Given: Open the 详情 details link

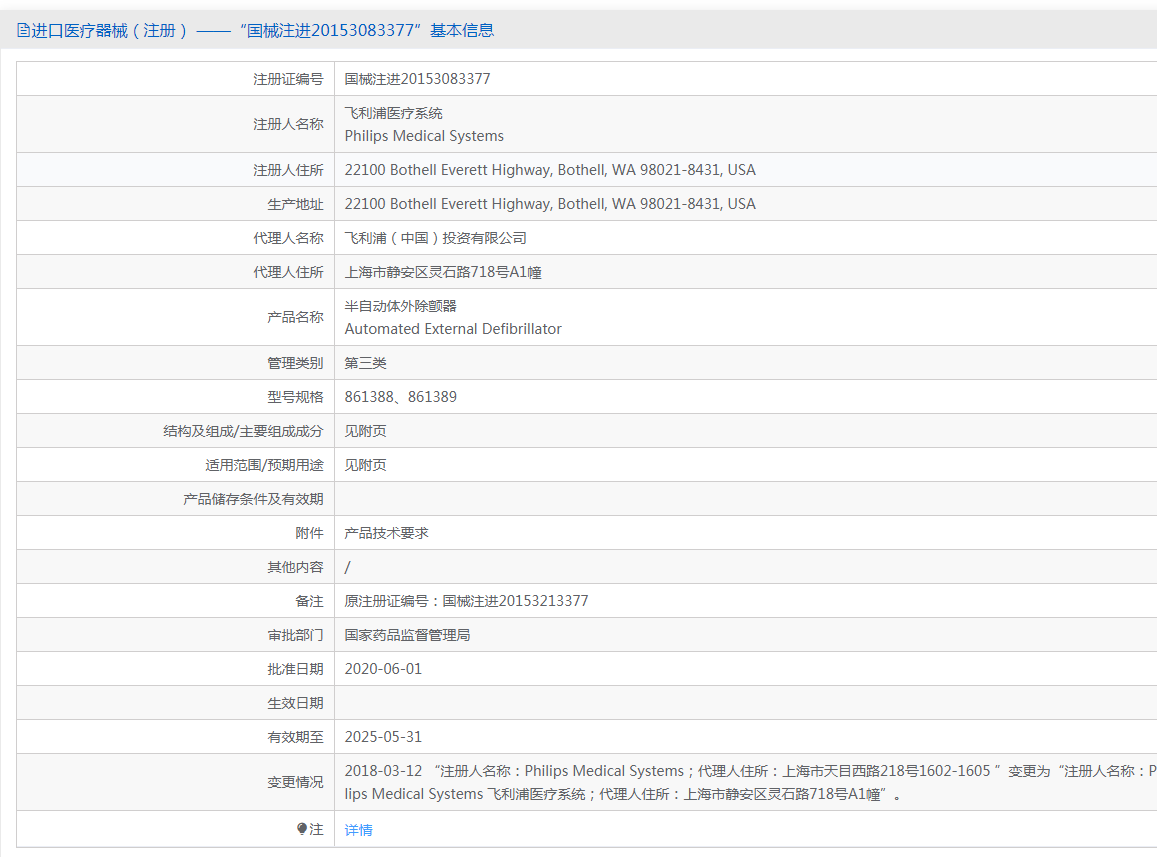Looking at the screenshot, I should click(359, 830).
